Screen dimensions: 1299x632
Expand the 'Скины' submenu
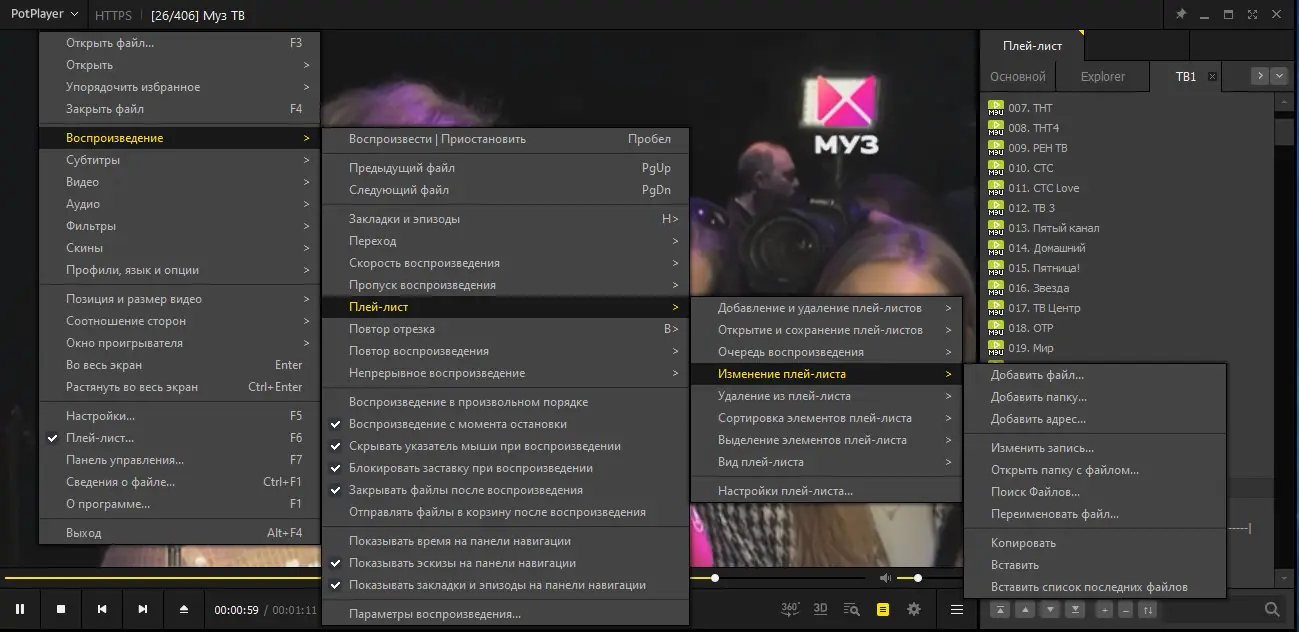point(180,248)
